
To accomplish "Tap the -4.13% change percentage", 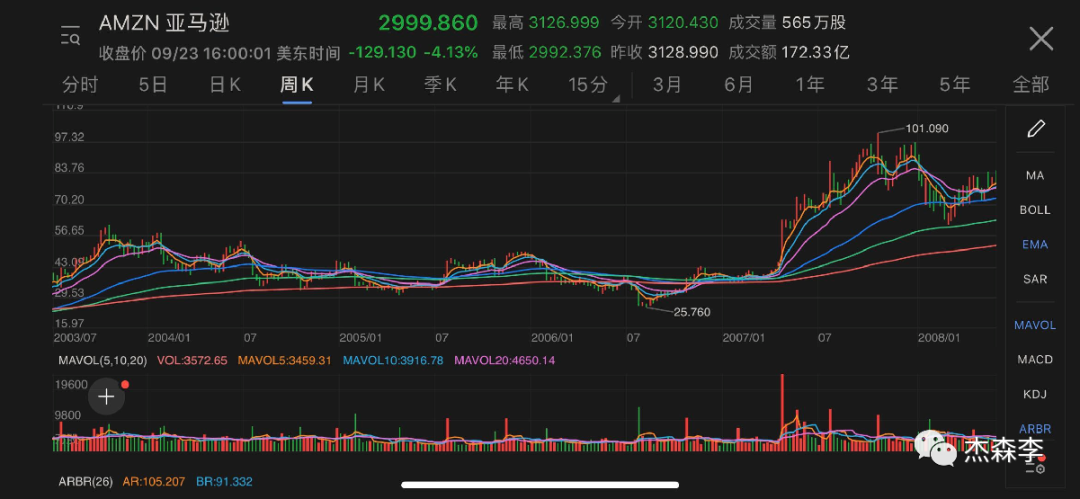I will (450, 52).
